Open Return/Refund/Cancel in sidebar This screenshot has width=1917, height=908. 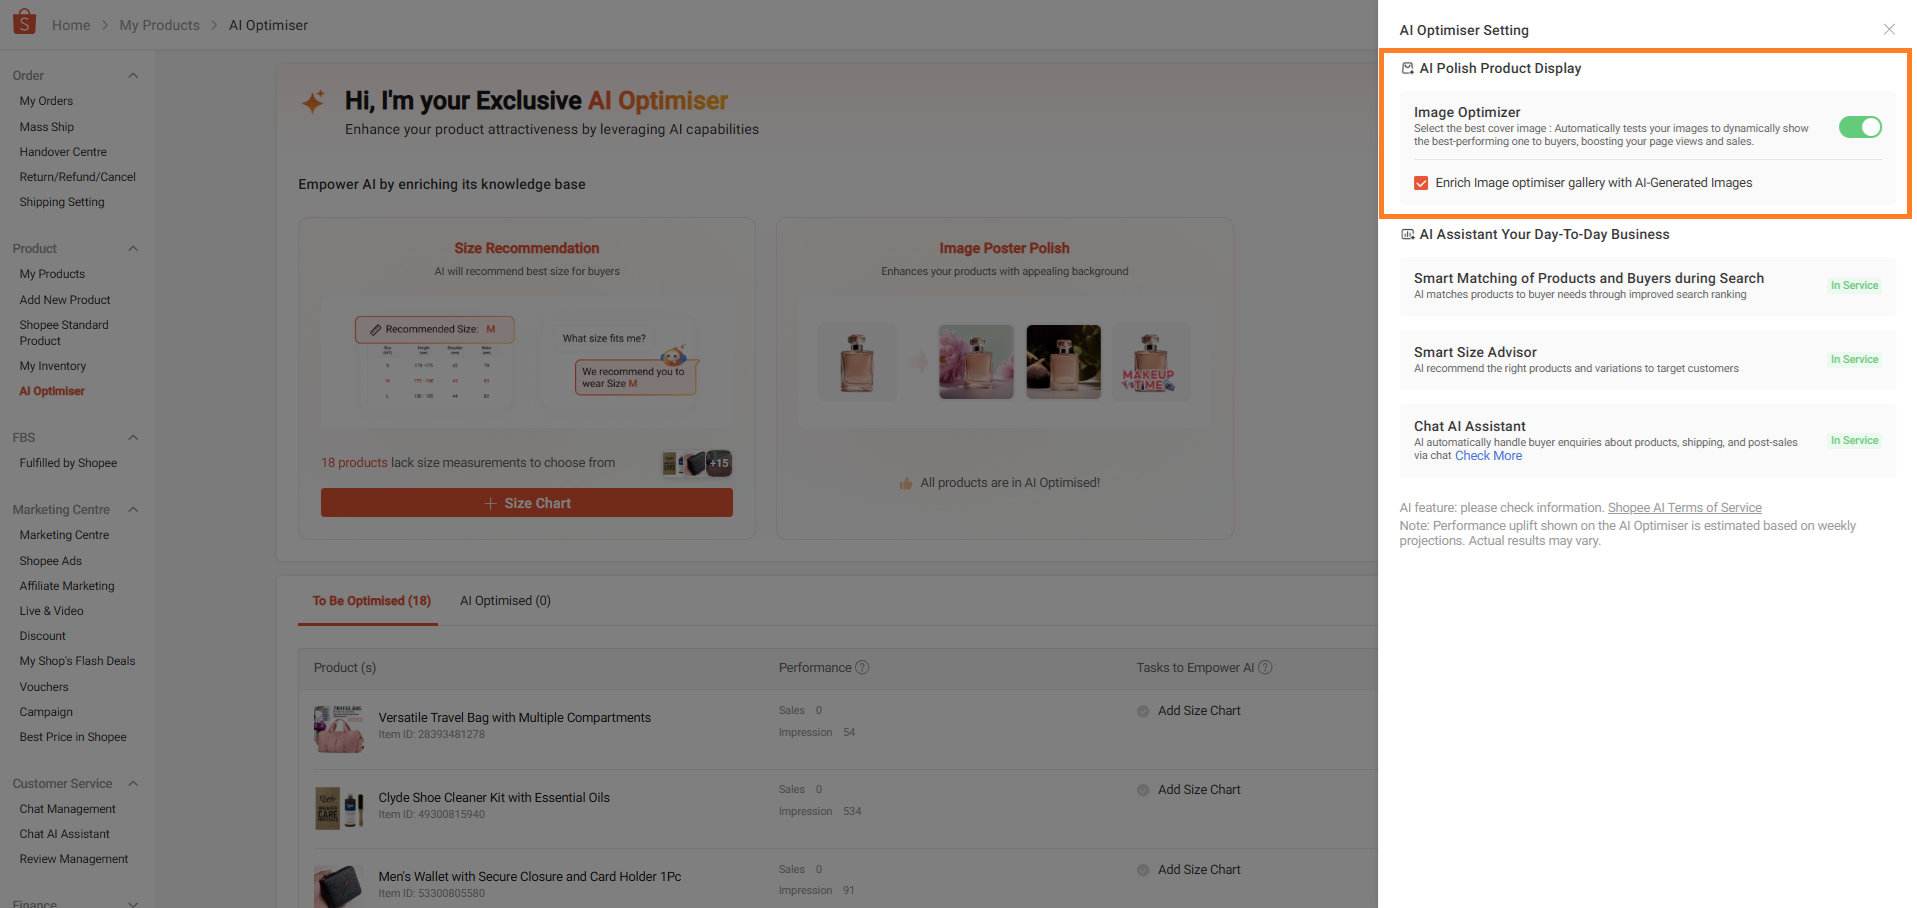pyautogui.click(x=78, y=177)
